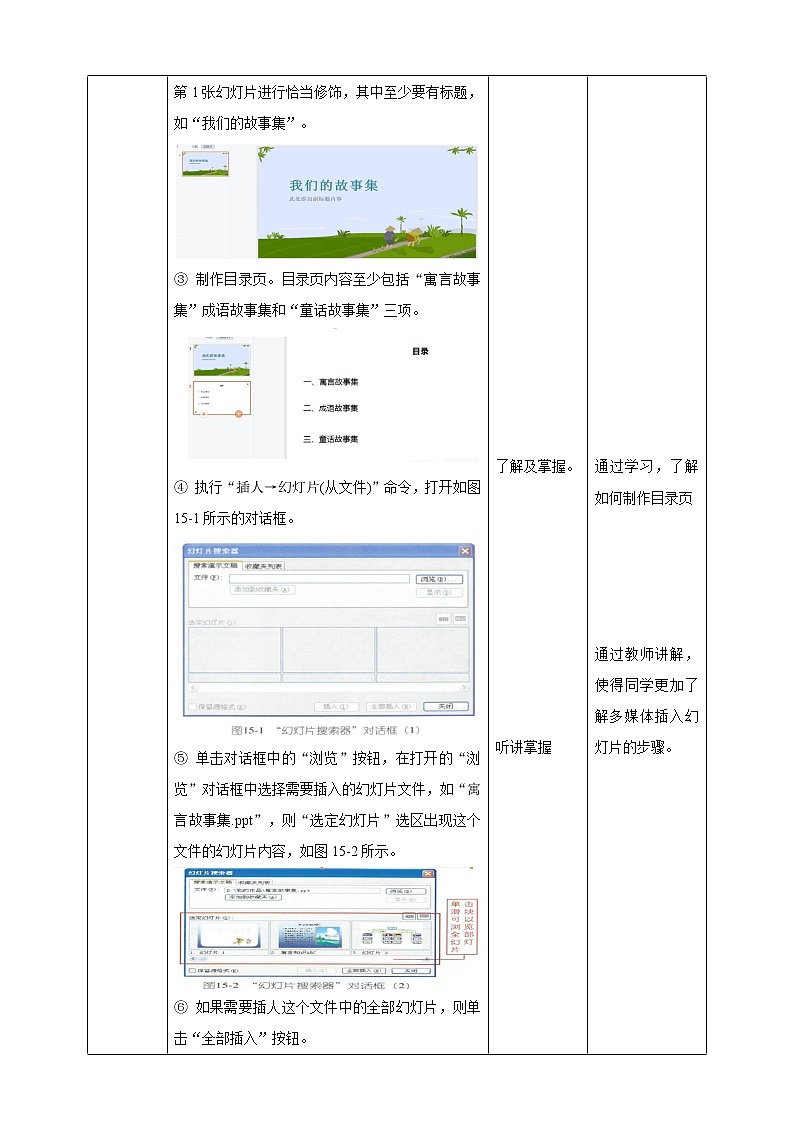Toggle 保留源格式 checkbox in second dialog

pos(192,970)
